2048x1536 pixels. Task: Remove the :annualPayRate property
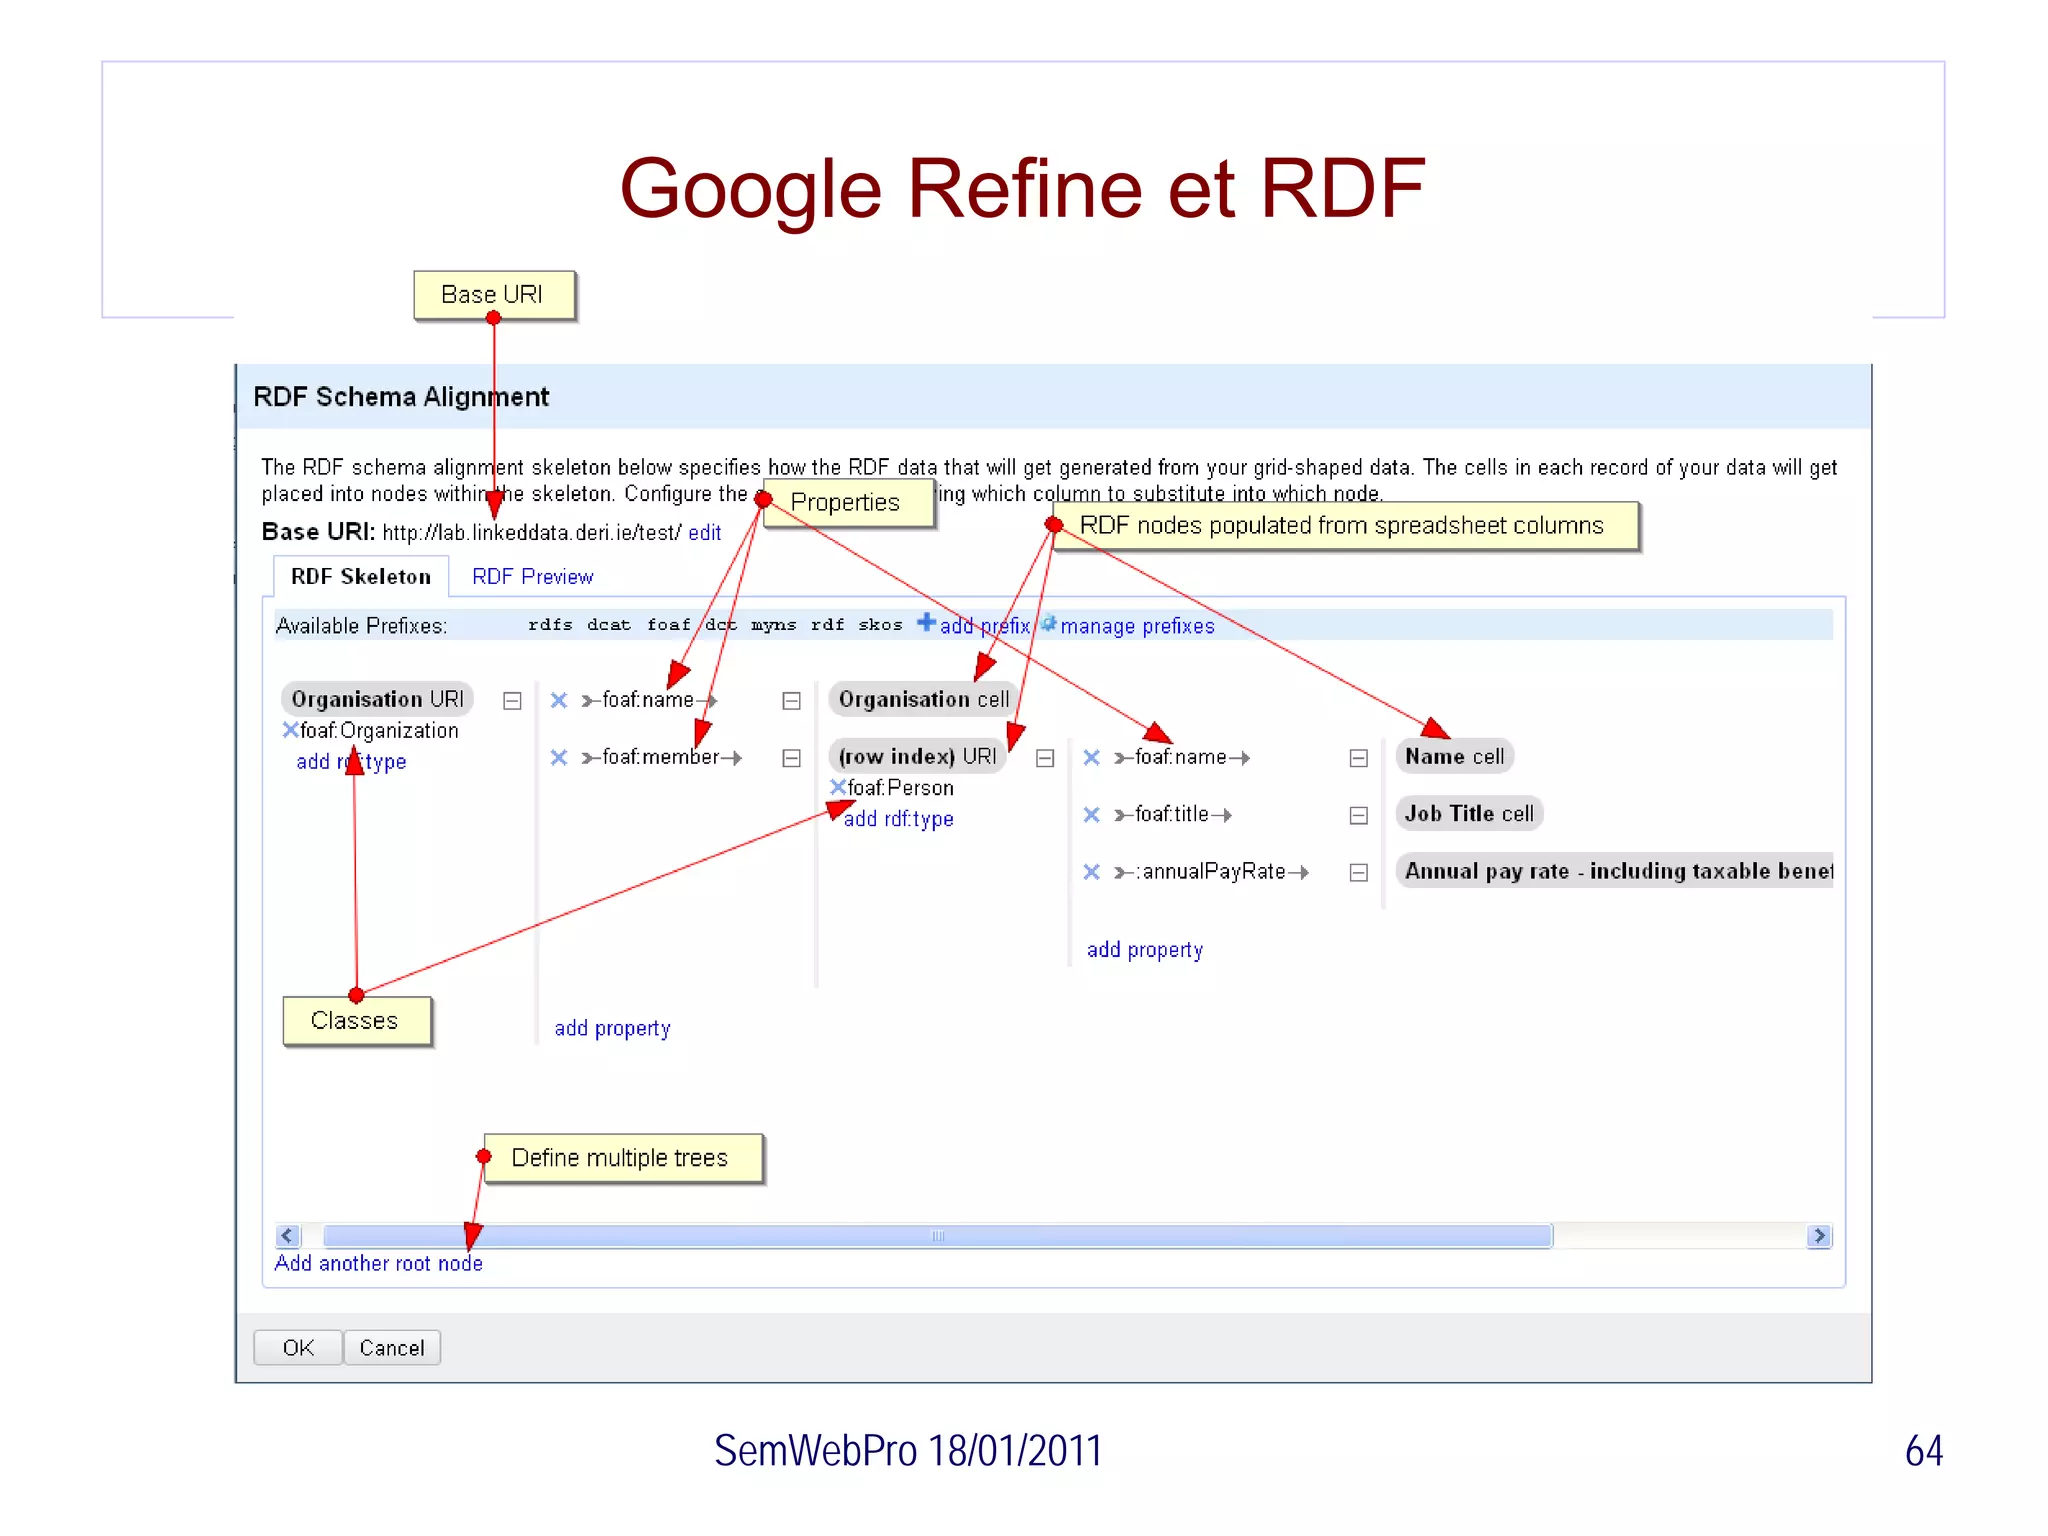[1092, 872]
